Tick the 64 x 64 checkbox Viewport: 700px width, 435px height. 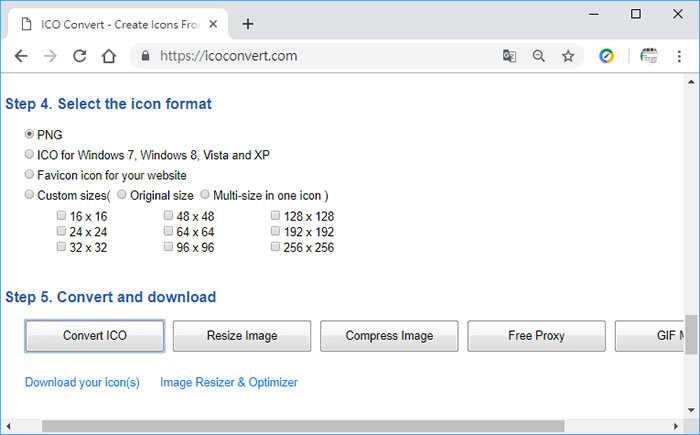click(169, 232)
